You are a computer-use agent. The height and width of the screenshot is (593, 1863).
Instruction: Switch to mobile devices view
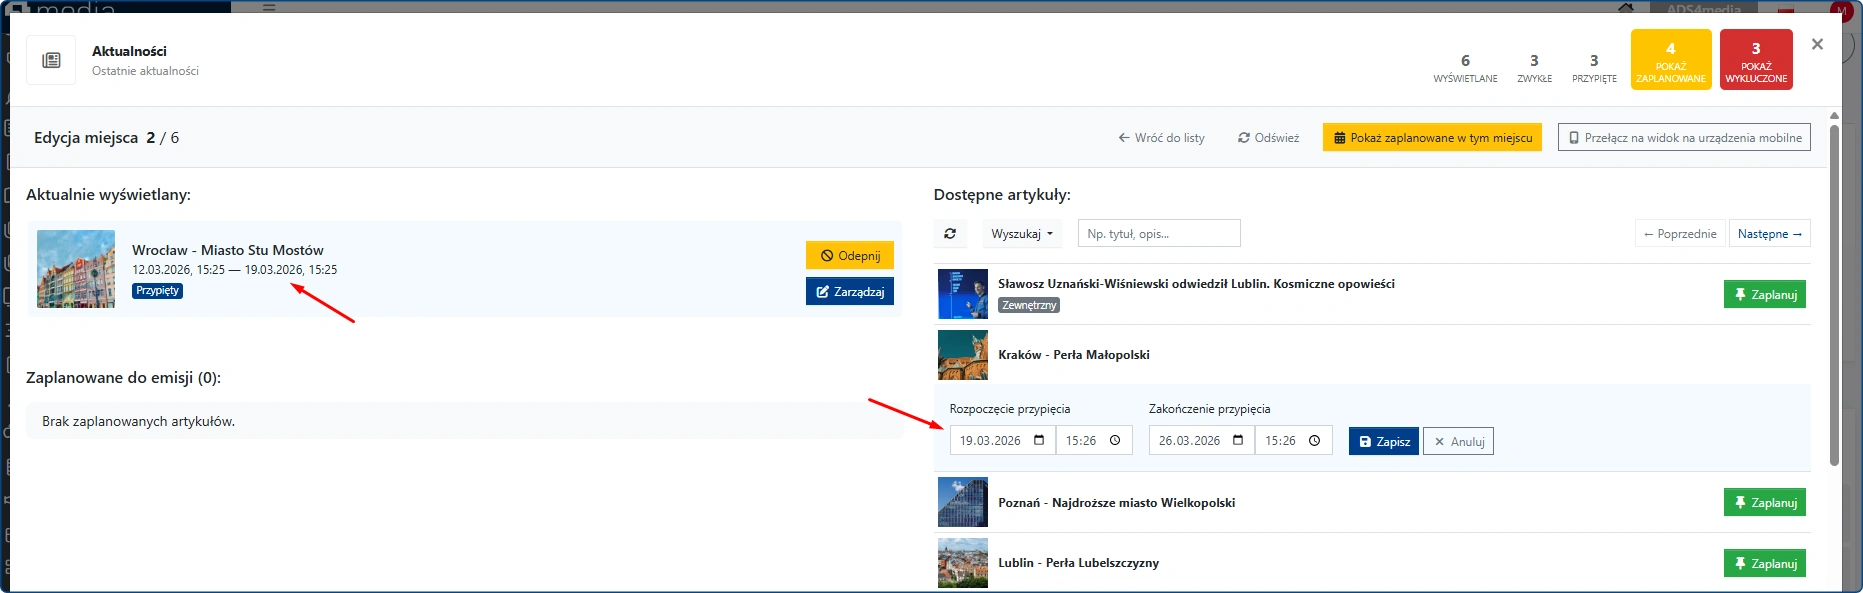(1684, 138)
